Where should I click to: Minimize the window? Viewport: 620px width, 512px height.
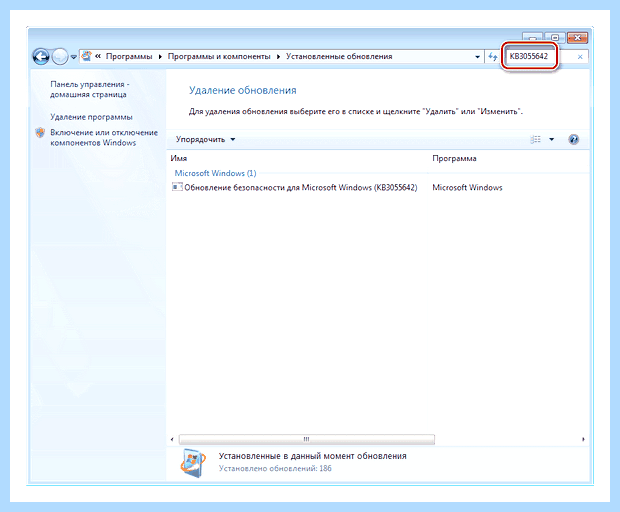pos(532,38)
